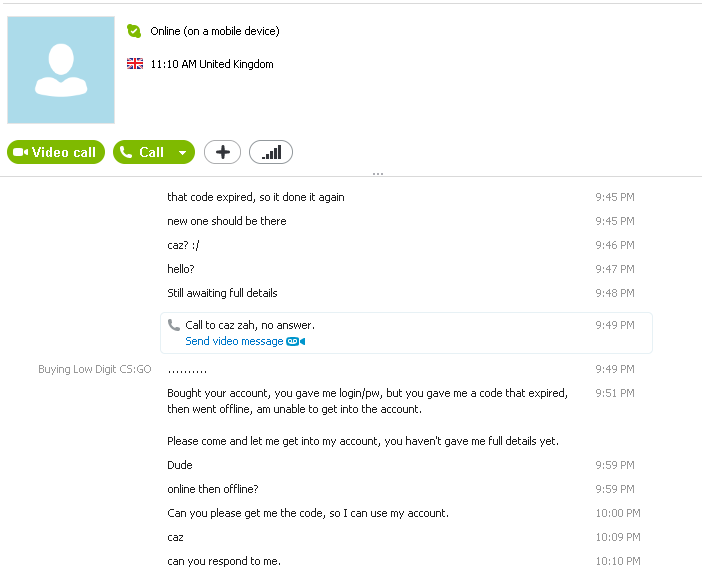Click the online status icon

pyautogui.click(x=134, y=31)
